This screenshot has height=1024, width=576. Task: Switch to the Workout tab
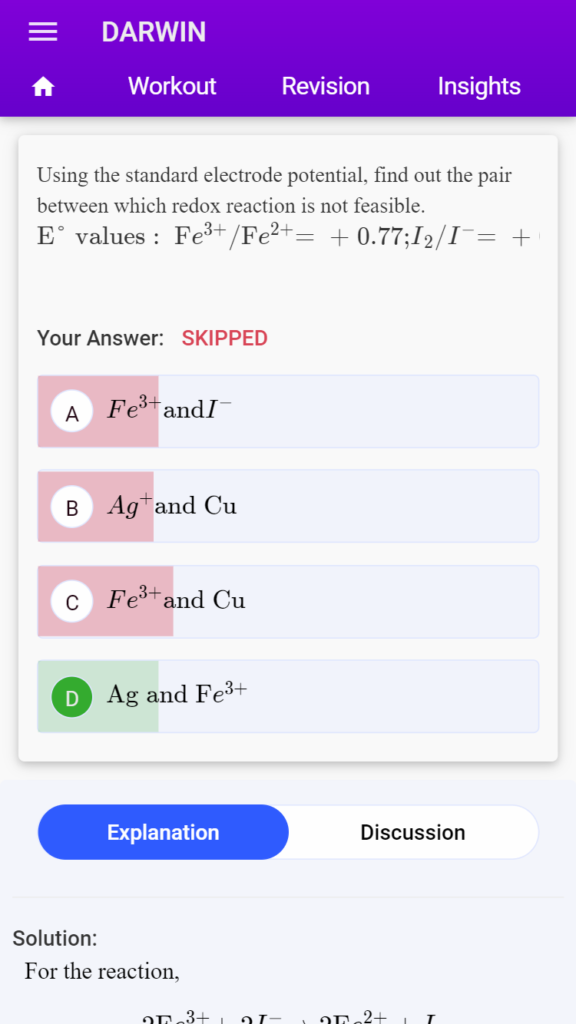(x=172, y=86)
